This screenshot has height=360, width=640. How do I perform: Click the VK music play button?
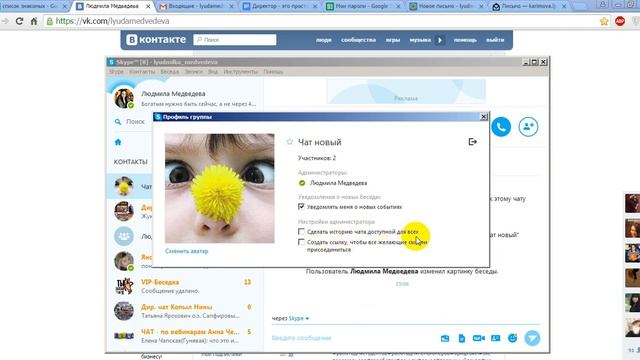pos(440,40)
